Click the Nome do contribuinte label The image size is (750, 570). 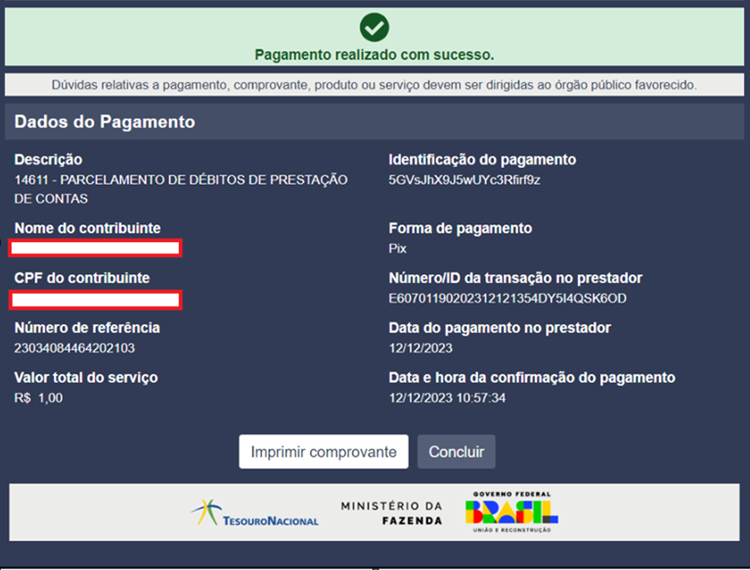click(88, 228)
